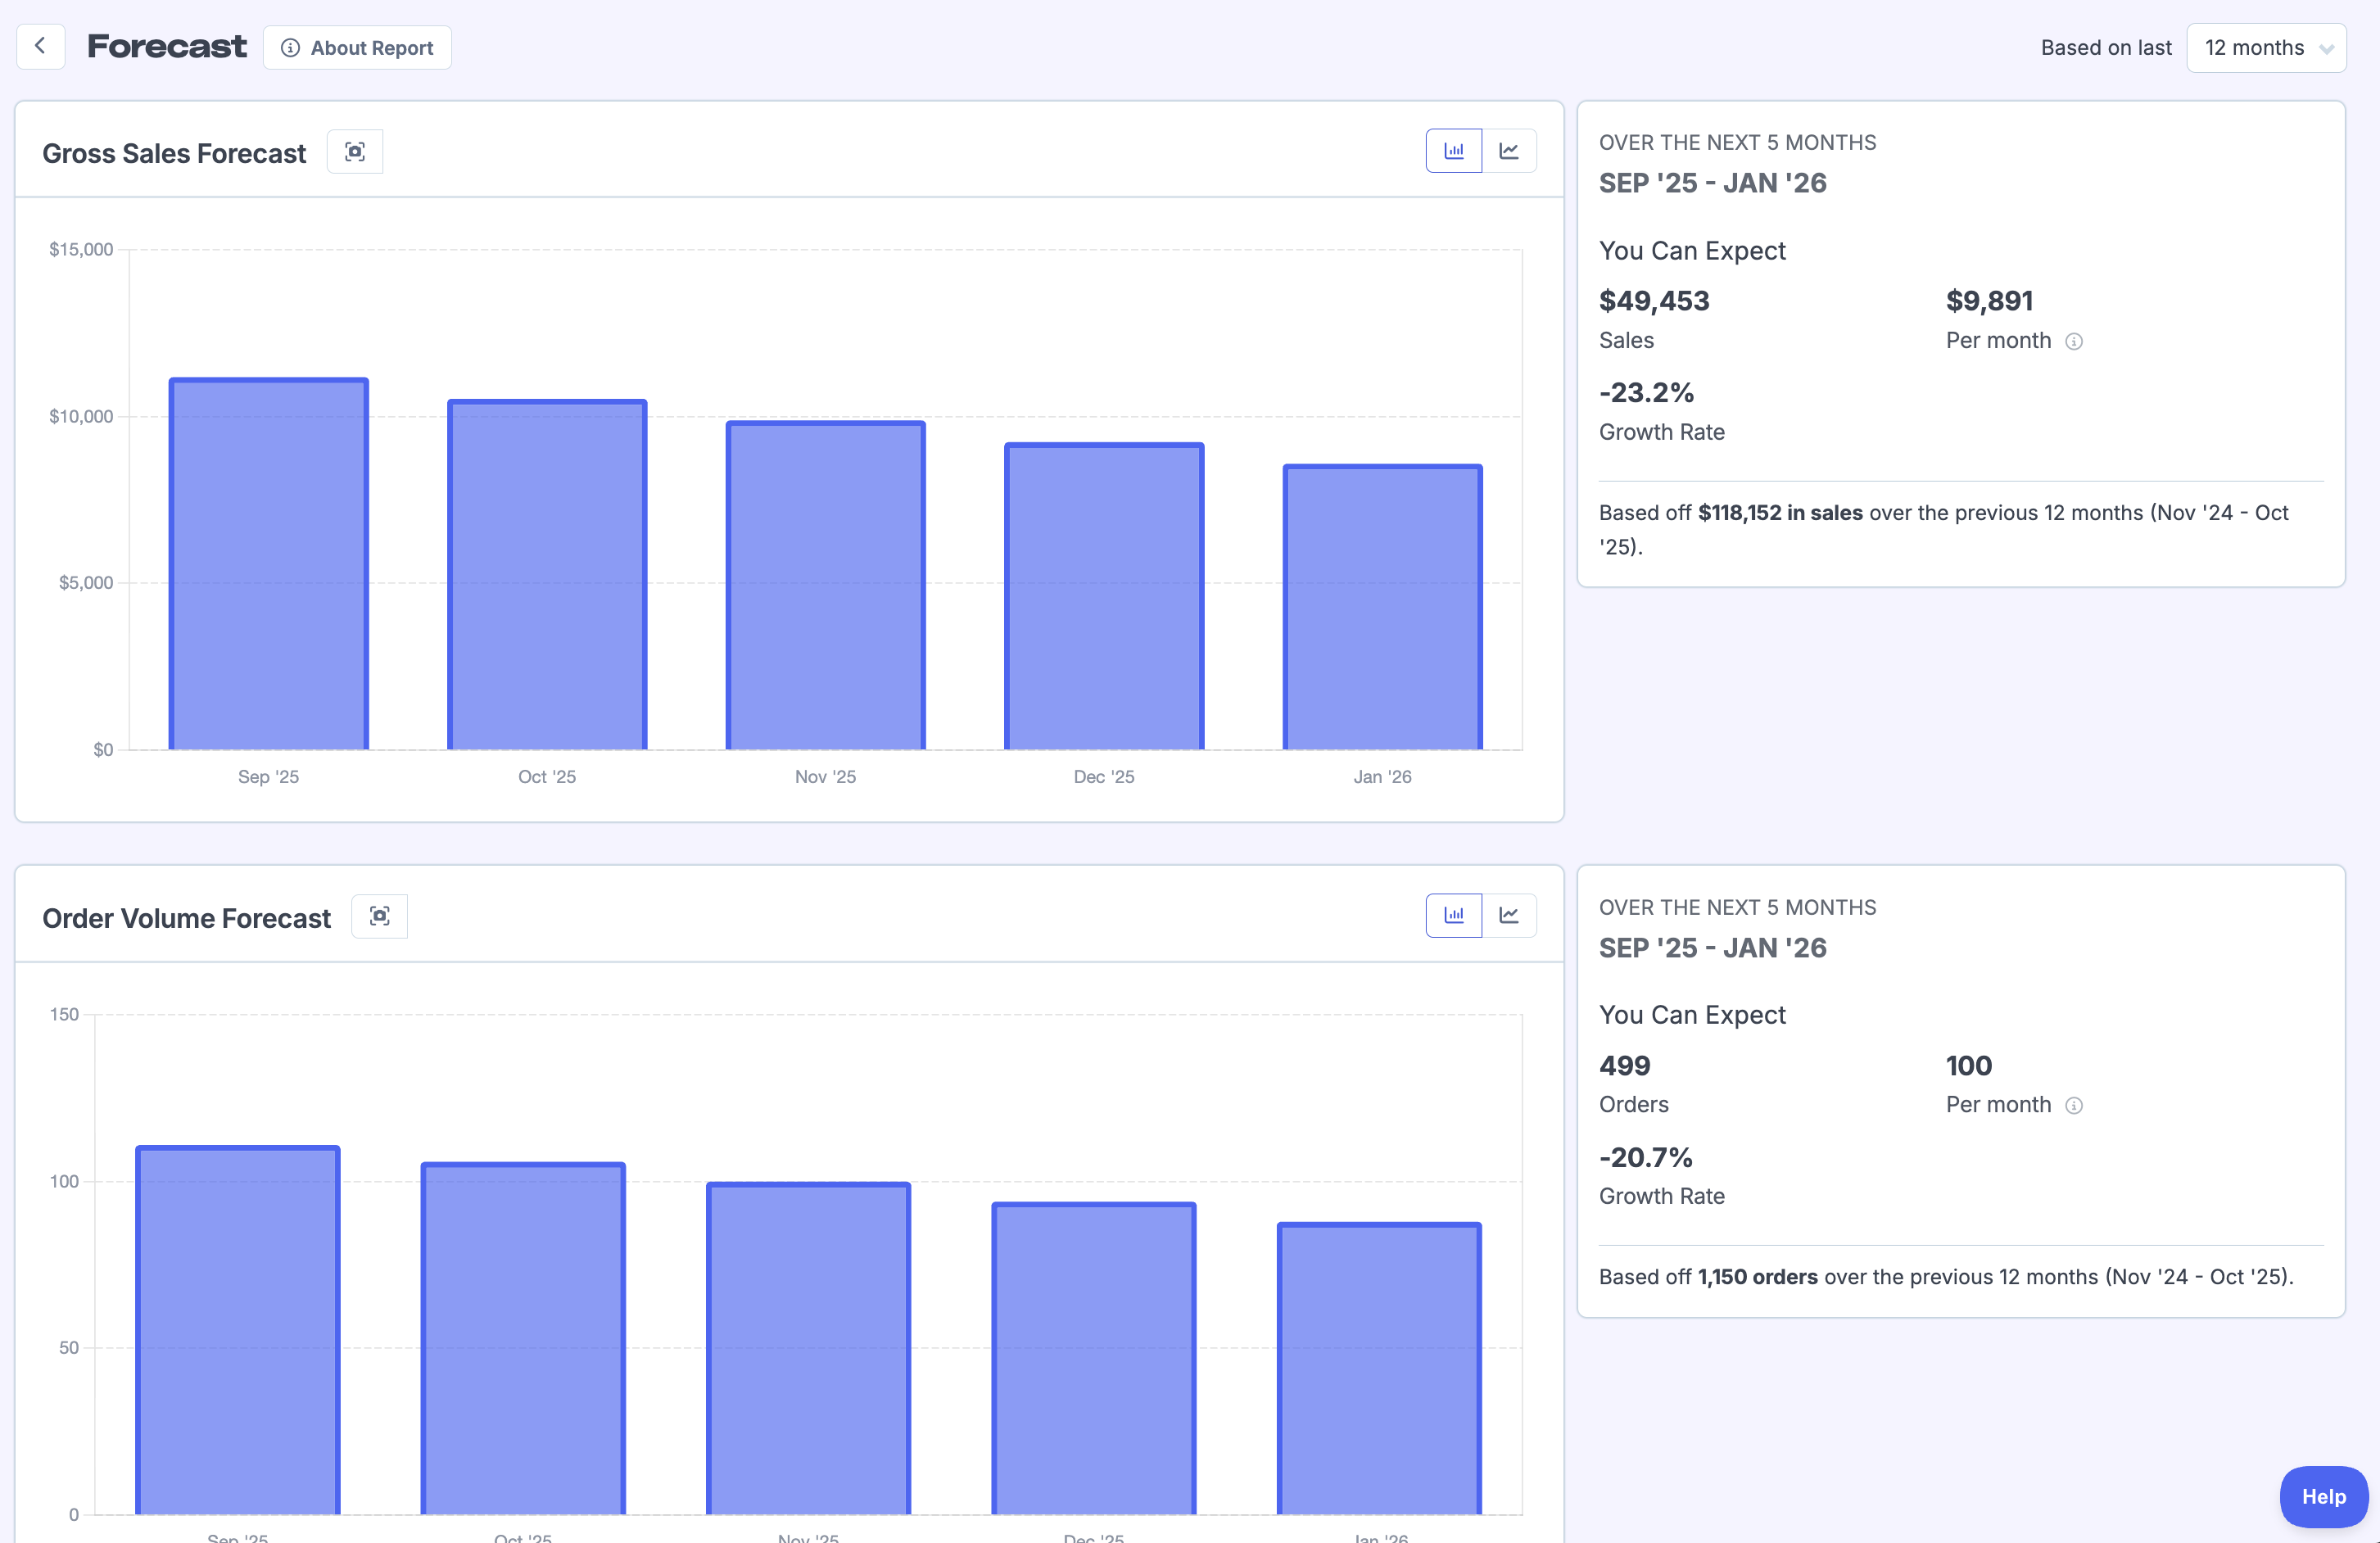Screen dimensions: 2380x1543
Task: Switch Gross Sales chart to bar view
Action: click(1453, 151)
